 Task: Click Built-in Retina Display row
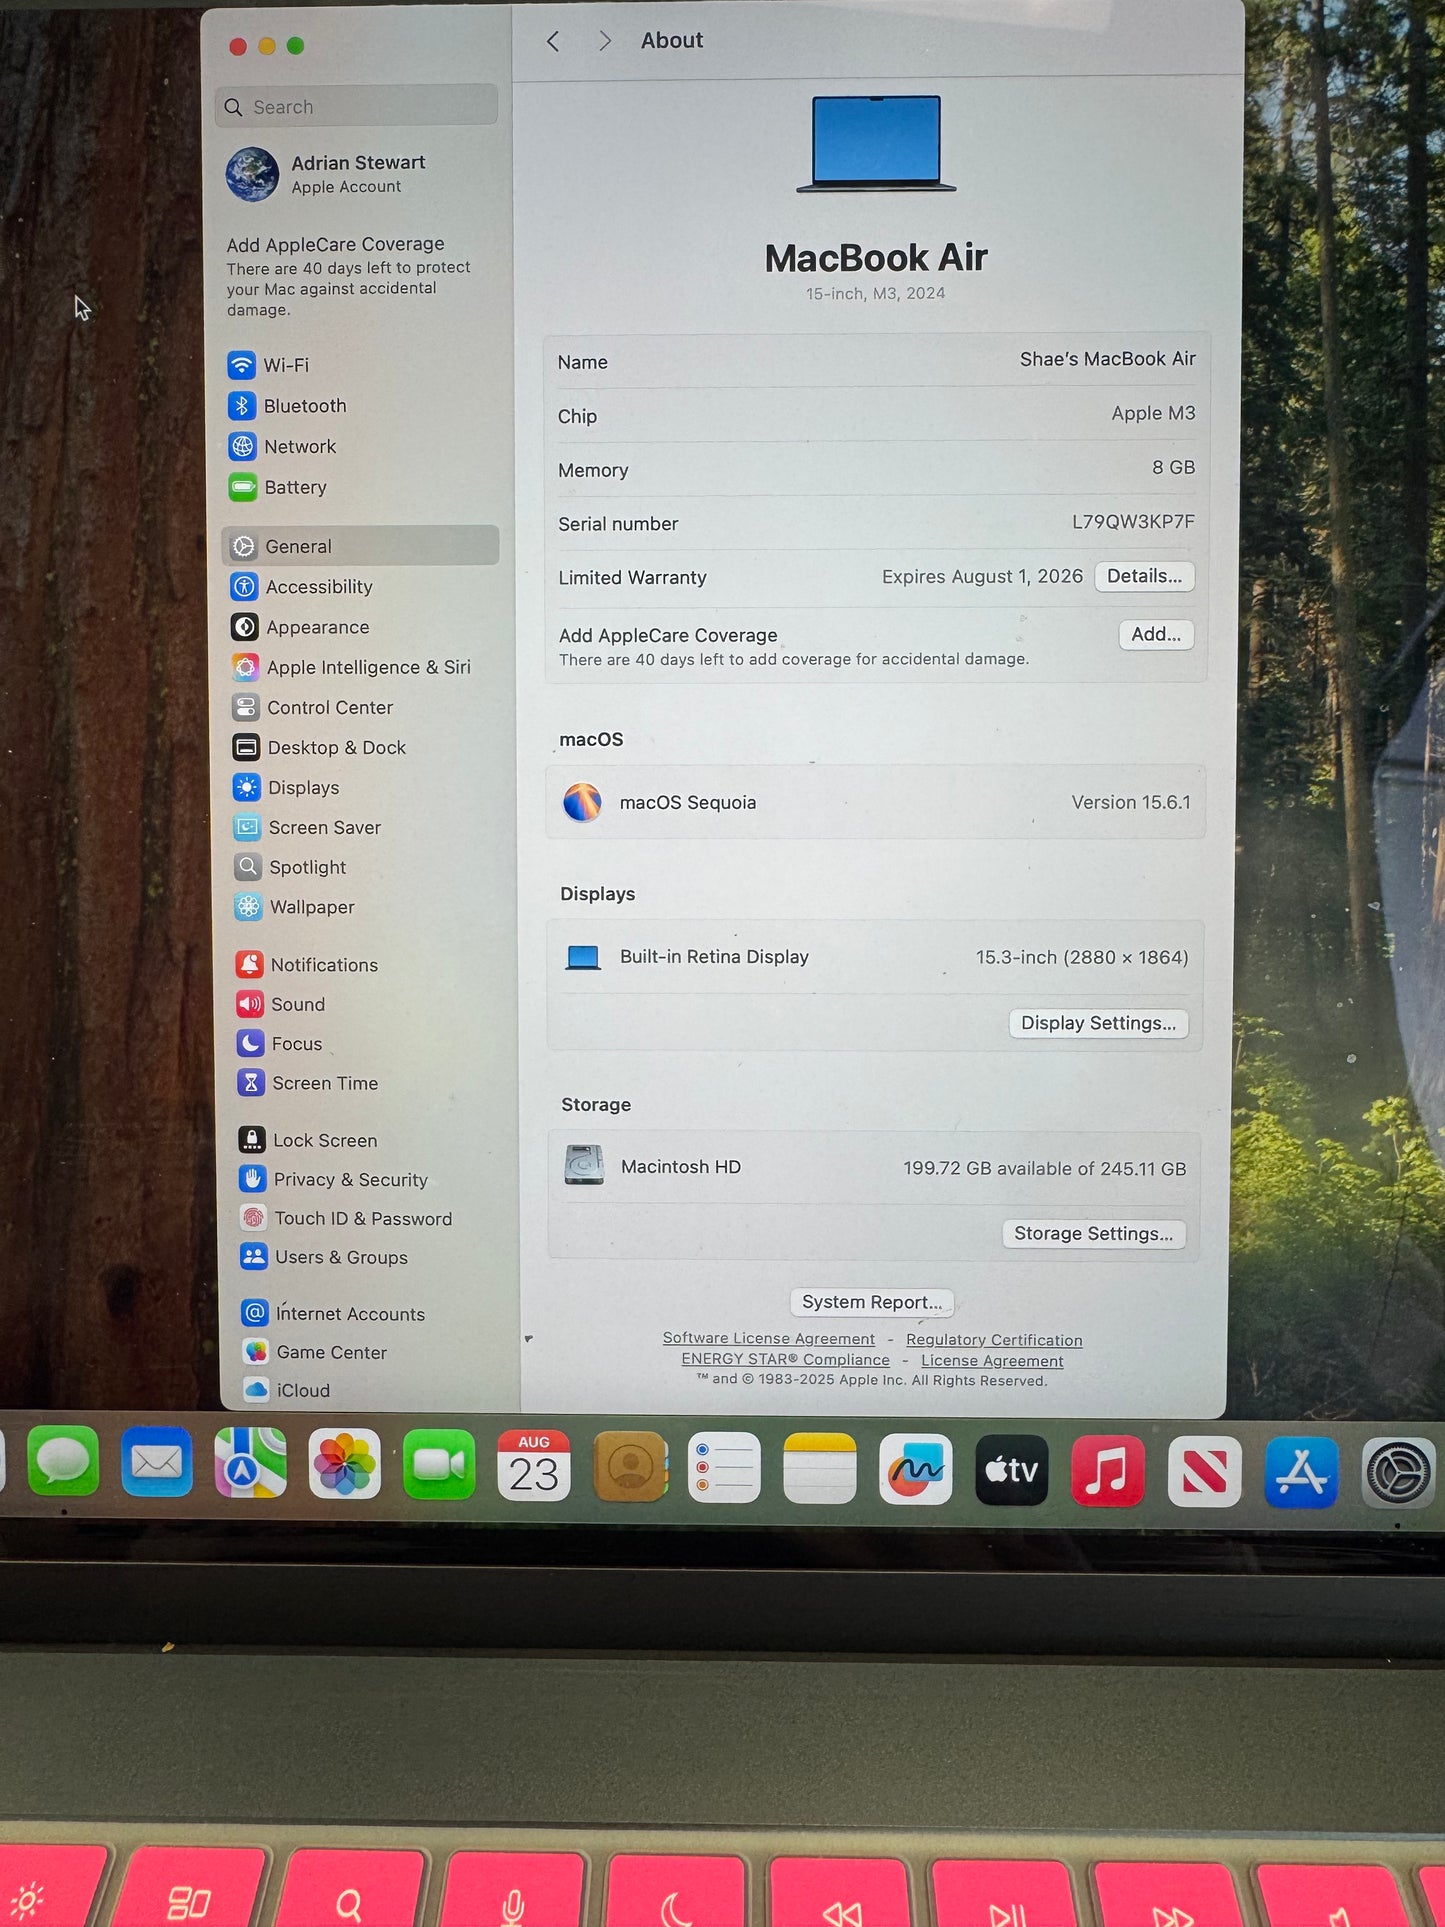(x=875, y=957)
